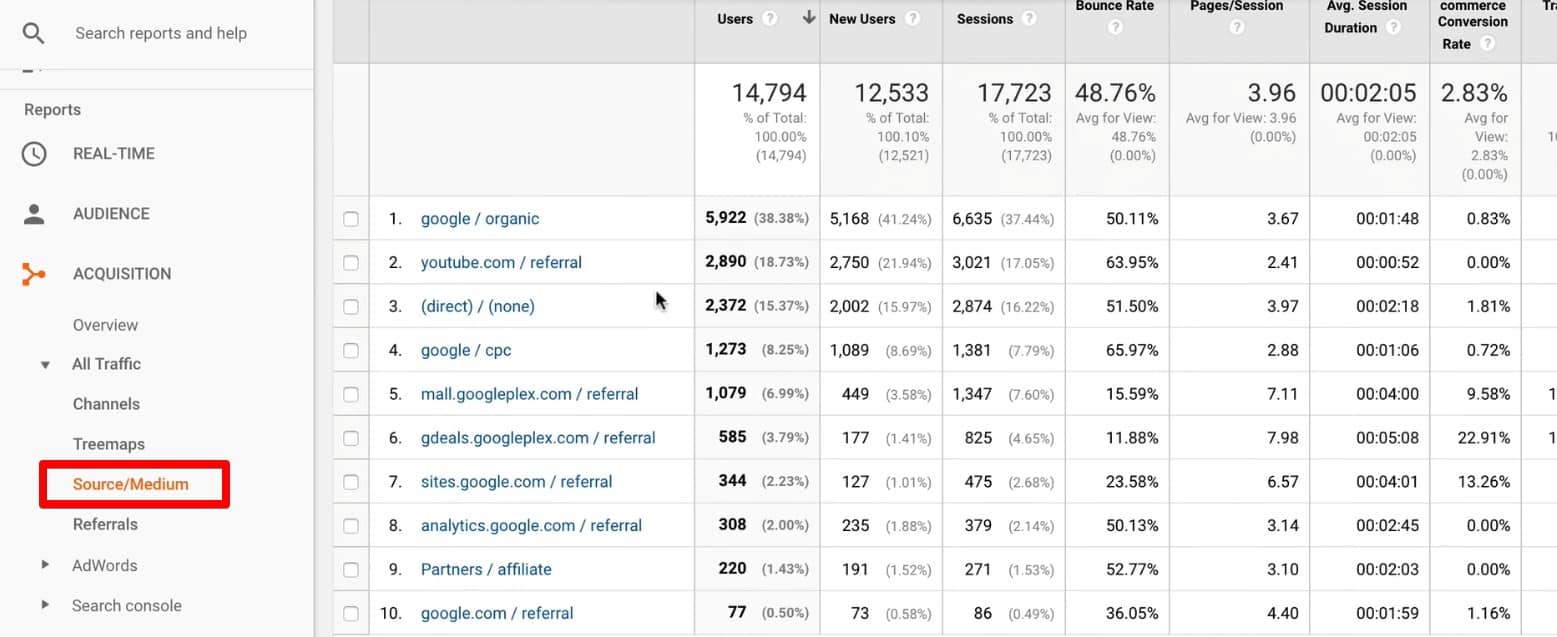Click the search reports input field

pyautogui.click(x=160, y=33)
